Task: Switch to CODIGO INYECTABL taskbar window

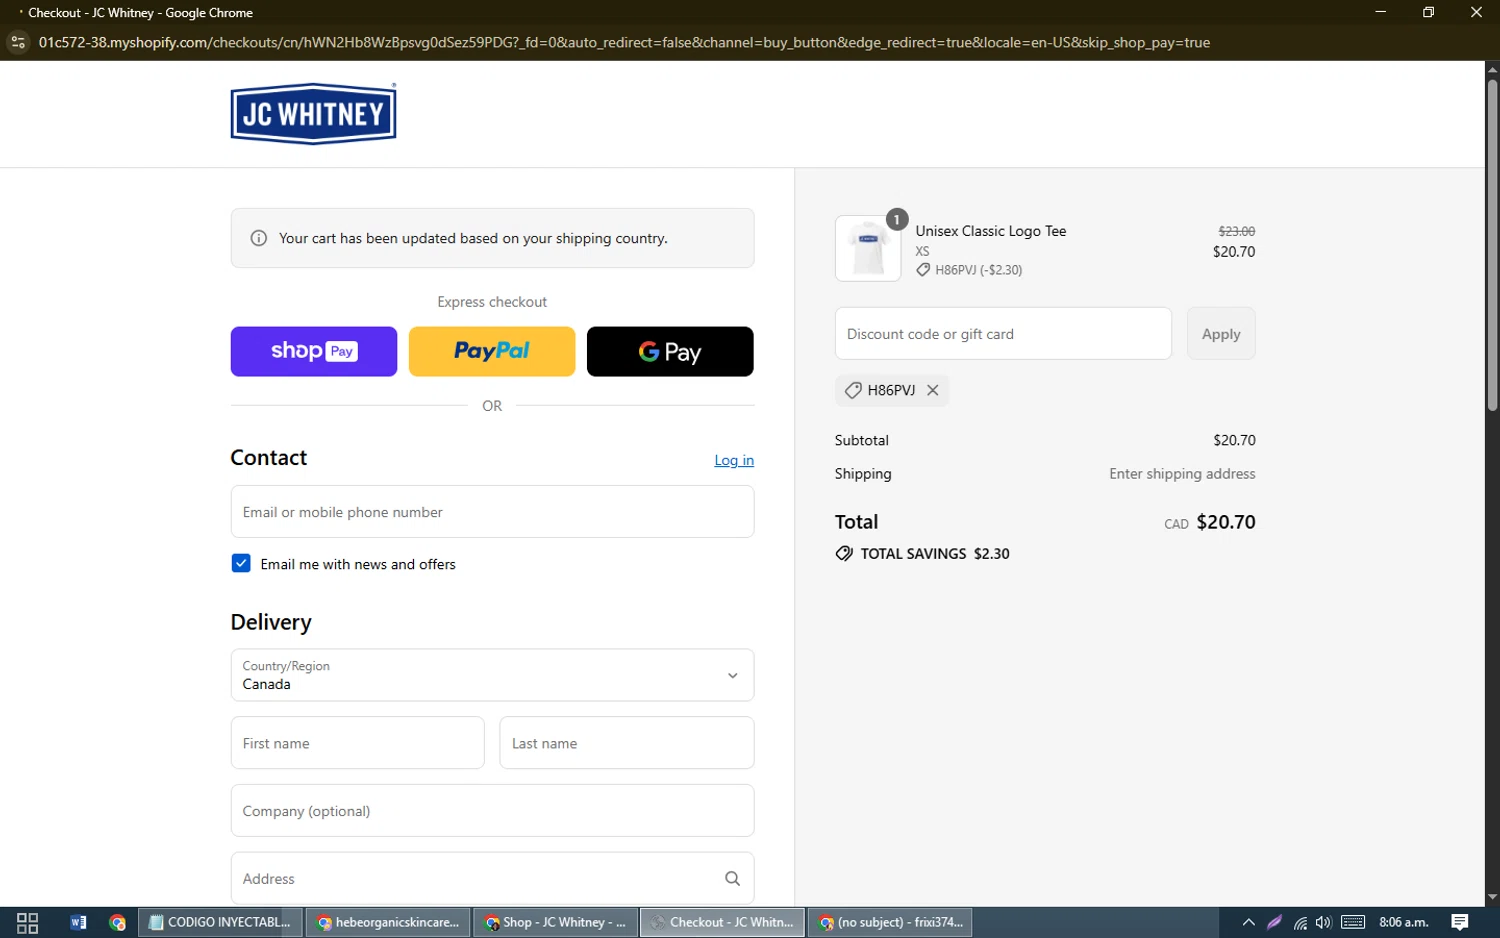Action: tap(220, 922)
